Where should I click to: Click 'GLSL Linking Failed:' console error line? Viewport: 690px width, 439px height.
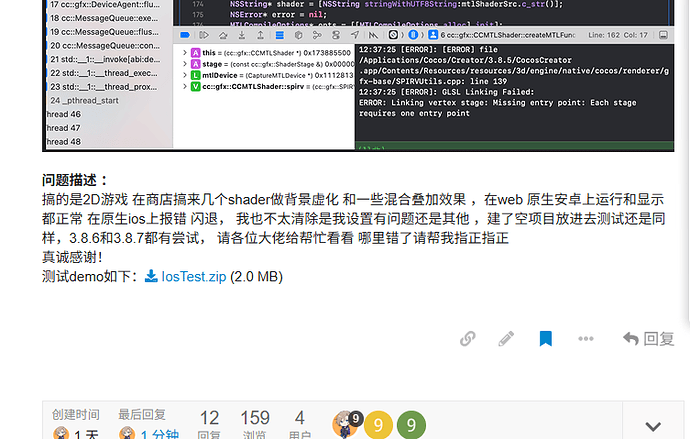[x=446, y=92]
